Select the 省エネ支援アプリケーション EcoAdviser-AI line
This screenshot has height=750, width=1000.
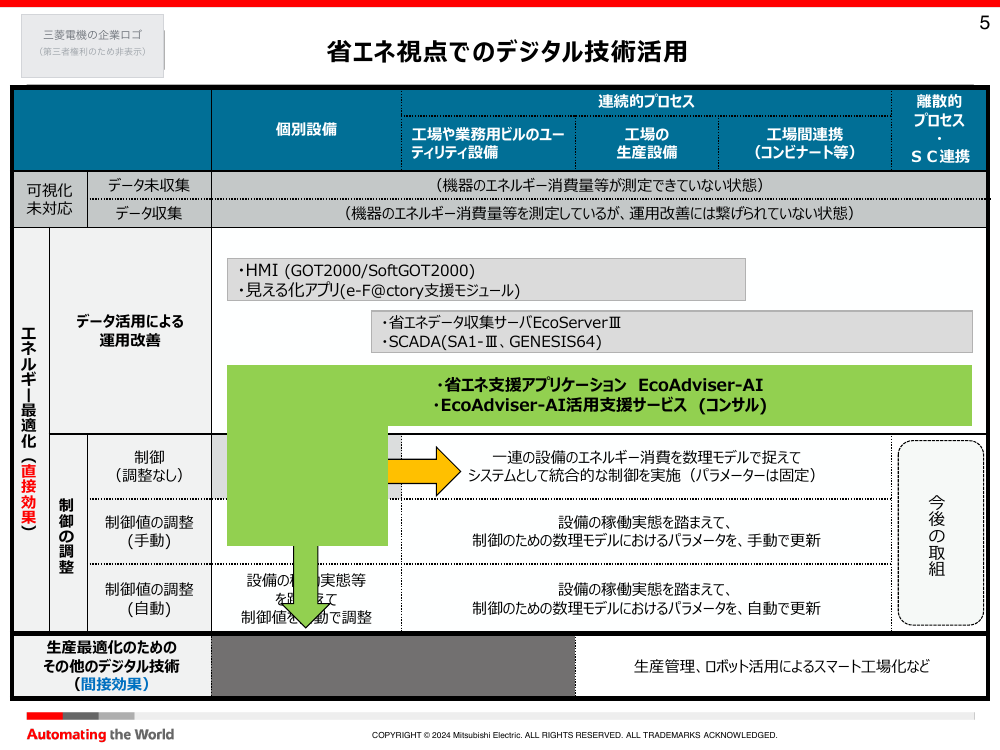pos(599,385)
